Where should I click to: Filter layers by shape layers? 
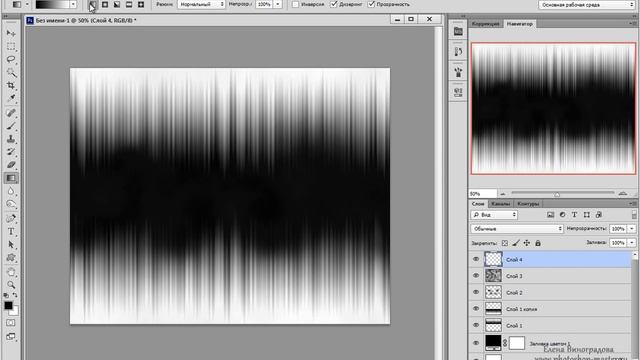click(587, 215)
